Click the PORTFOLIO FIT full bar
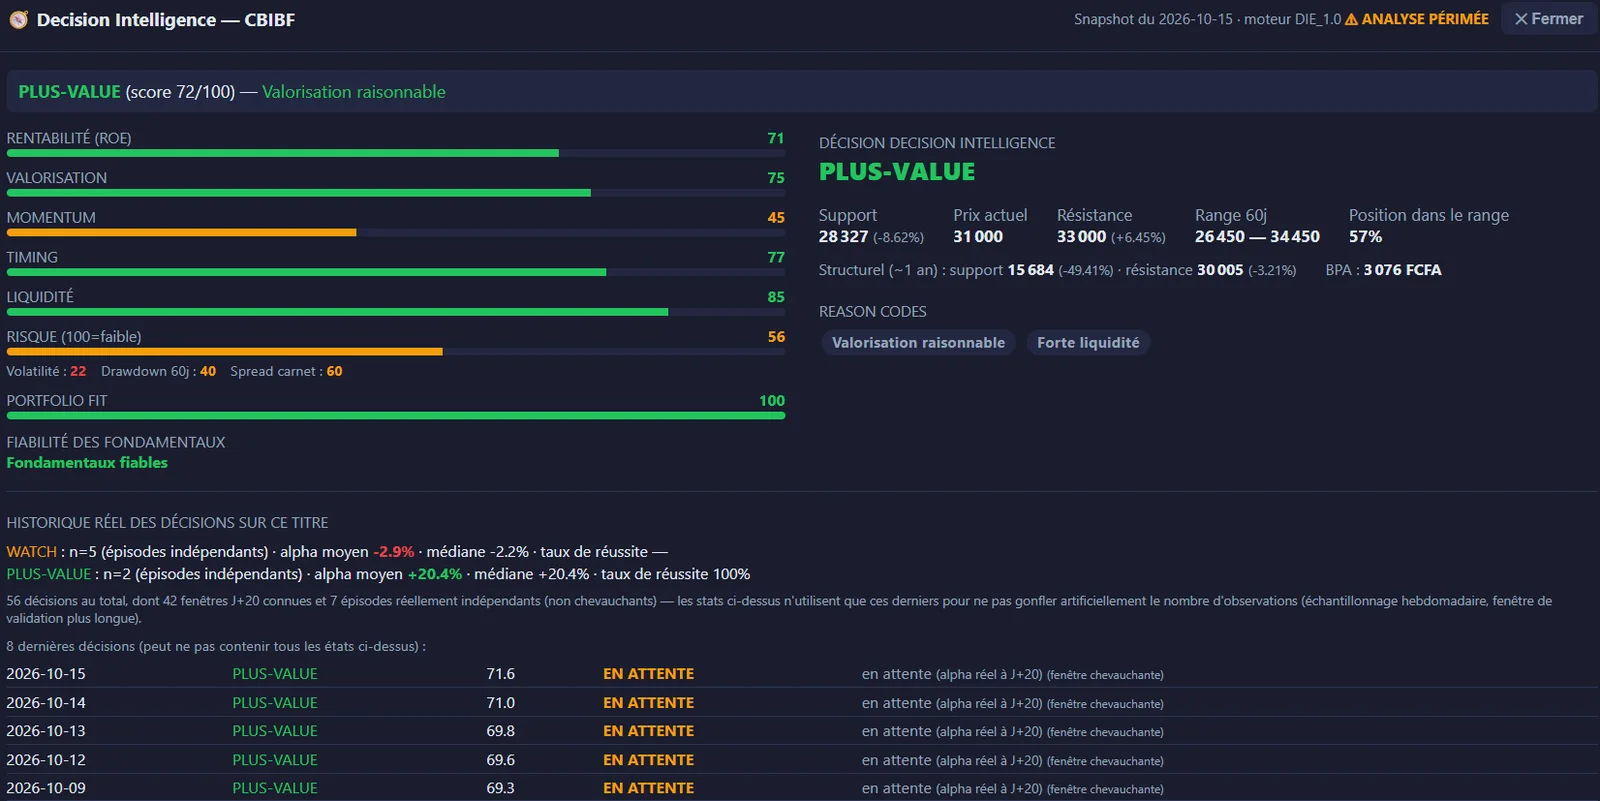1600x801 pixels. pyautogui.click(x=396, y=415)
